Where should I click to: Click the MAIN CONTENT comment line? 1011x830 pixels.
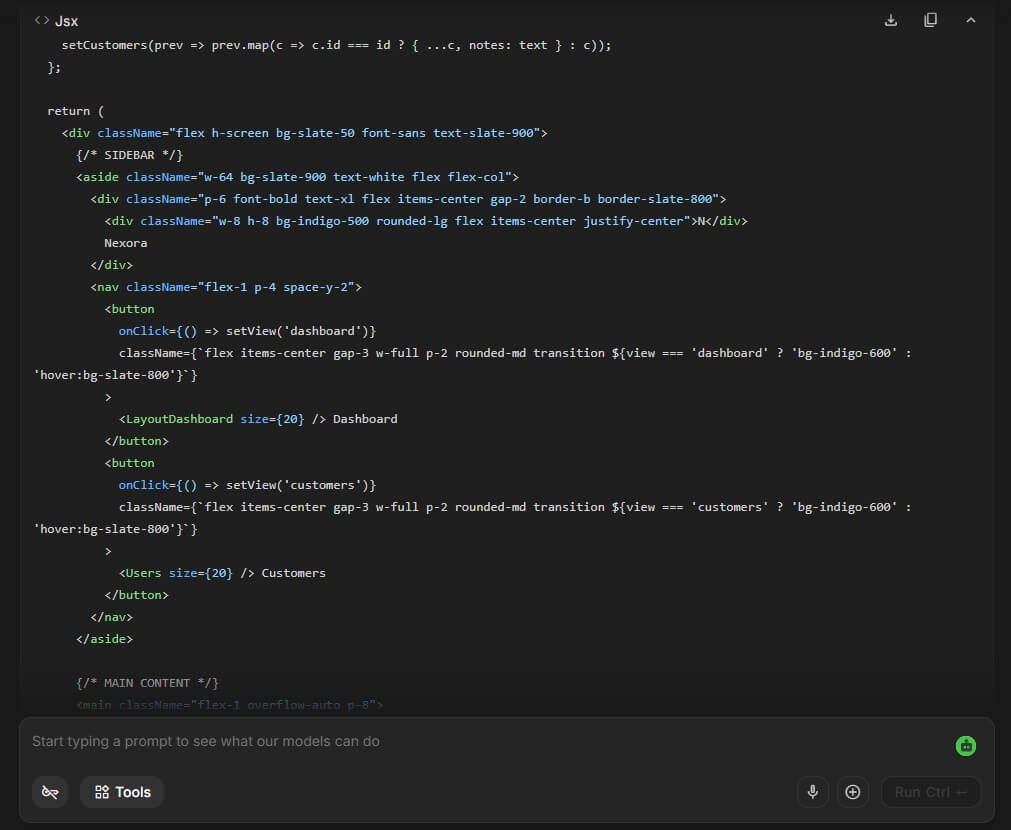(147, 683)
